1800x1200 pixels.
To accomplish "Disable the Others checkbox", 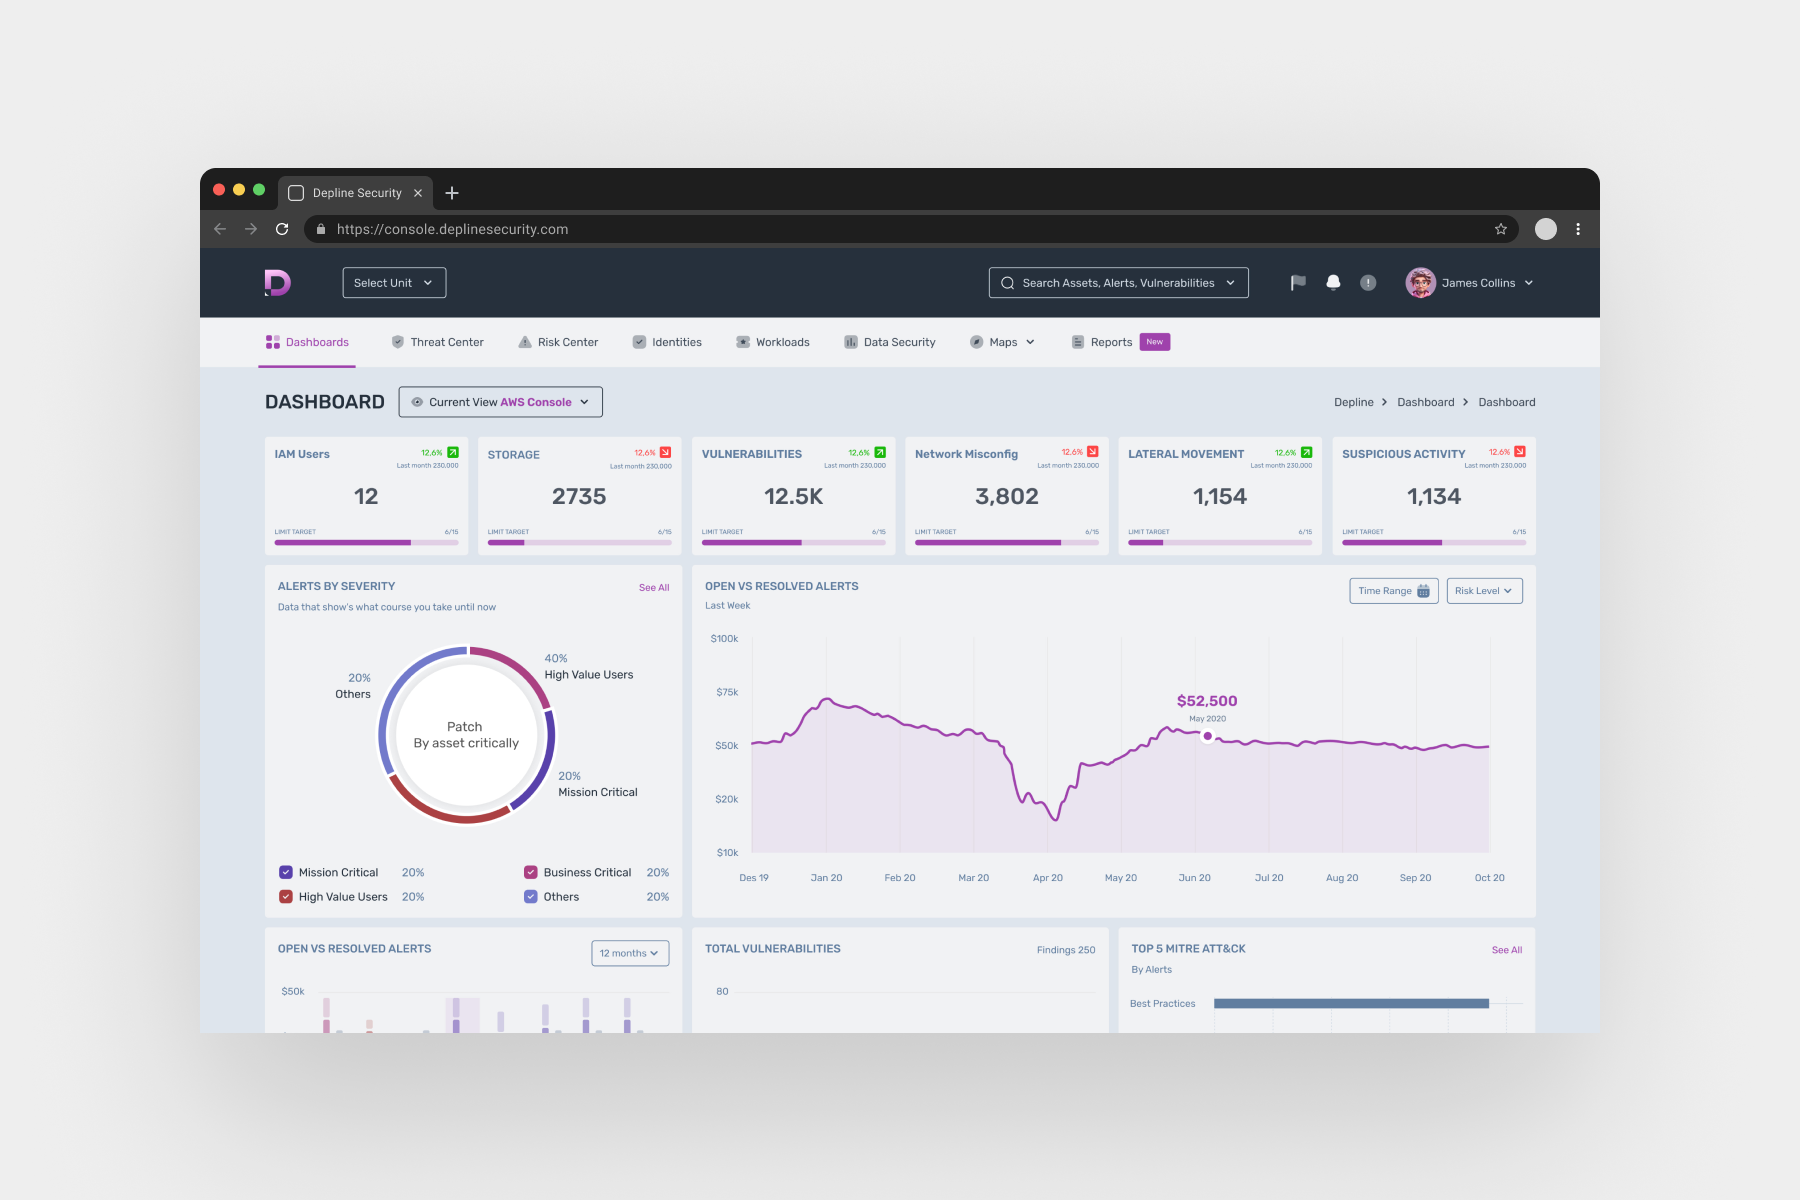I will pyautogui.click(x=531, y=896).
